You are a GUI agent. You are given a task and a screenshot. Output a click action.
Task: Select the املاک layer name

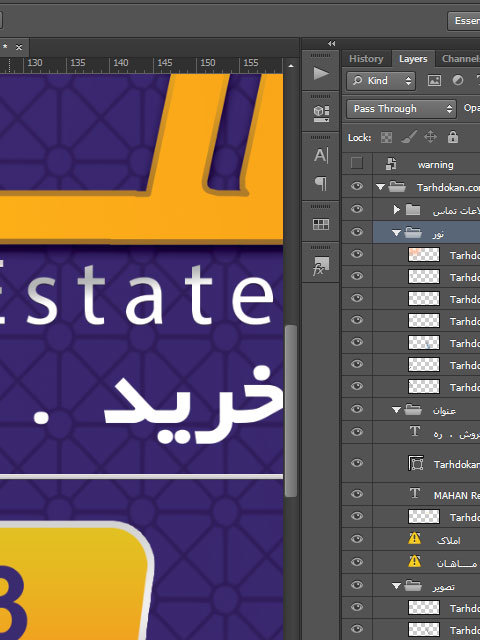[448, 541]
